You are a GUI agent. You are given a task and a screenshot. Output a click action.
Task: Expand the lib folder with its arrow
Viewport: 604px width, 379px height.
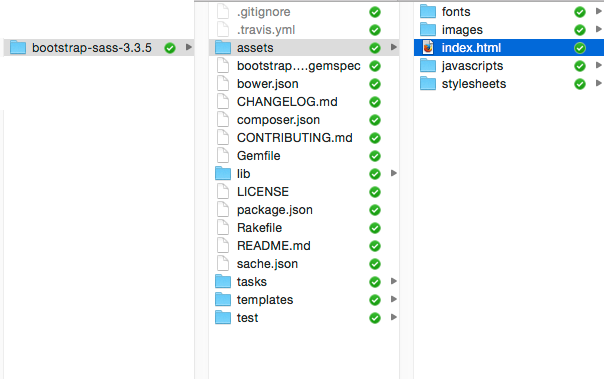394,173
